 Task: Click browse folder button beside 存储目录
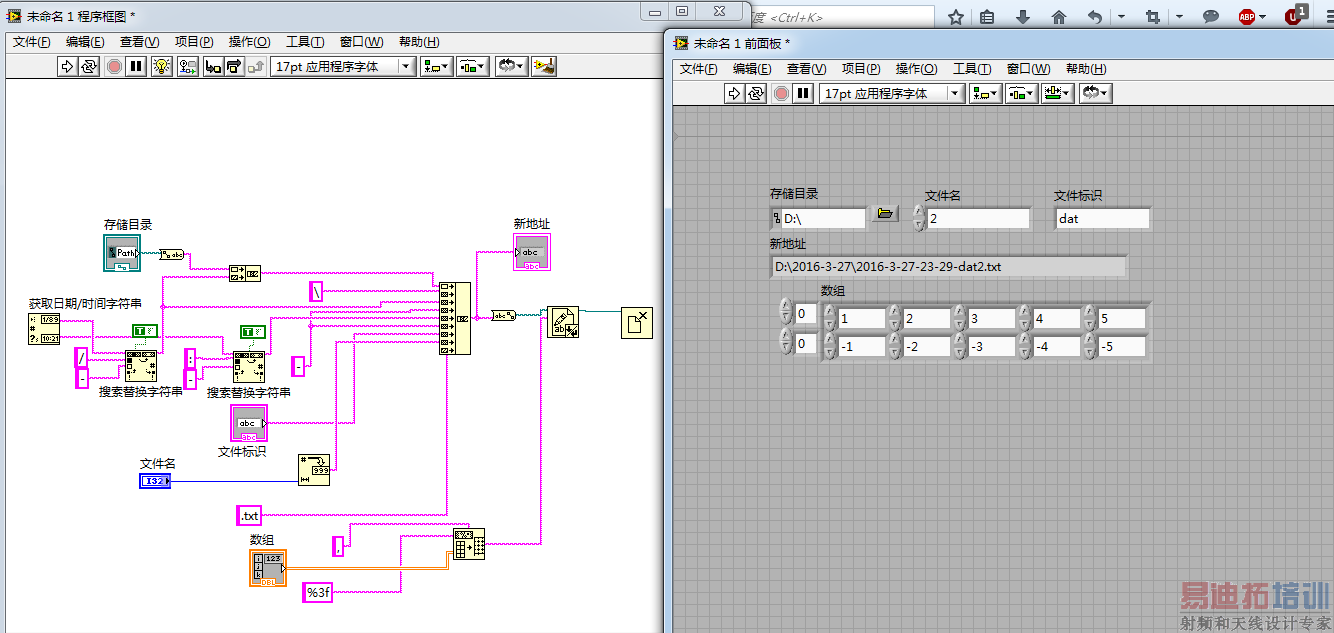tap(885, 214)
